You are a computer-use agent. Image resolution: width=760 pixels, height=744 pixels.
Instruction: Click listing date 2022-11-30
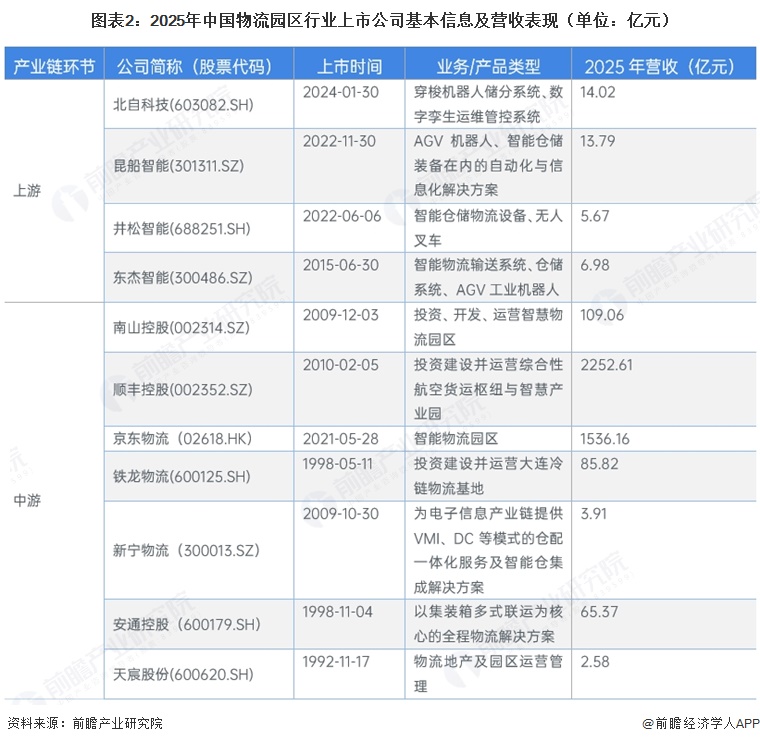point(339,141)
